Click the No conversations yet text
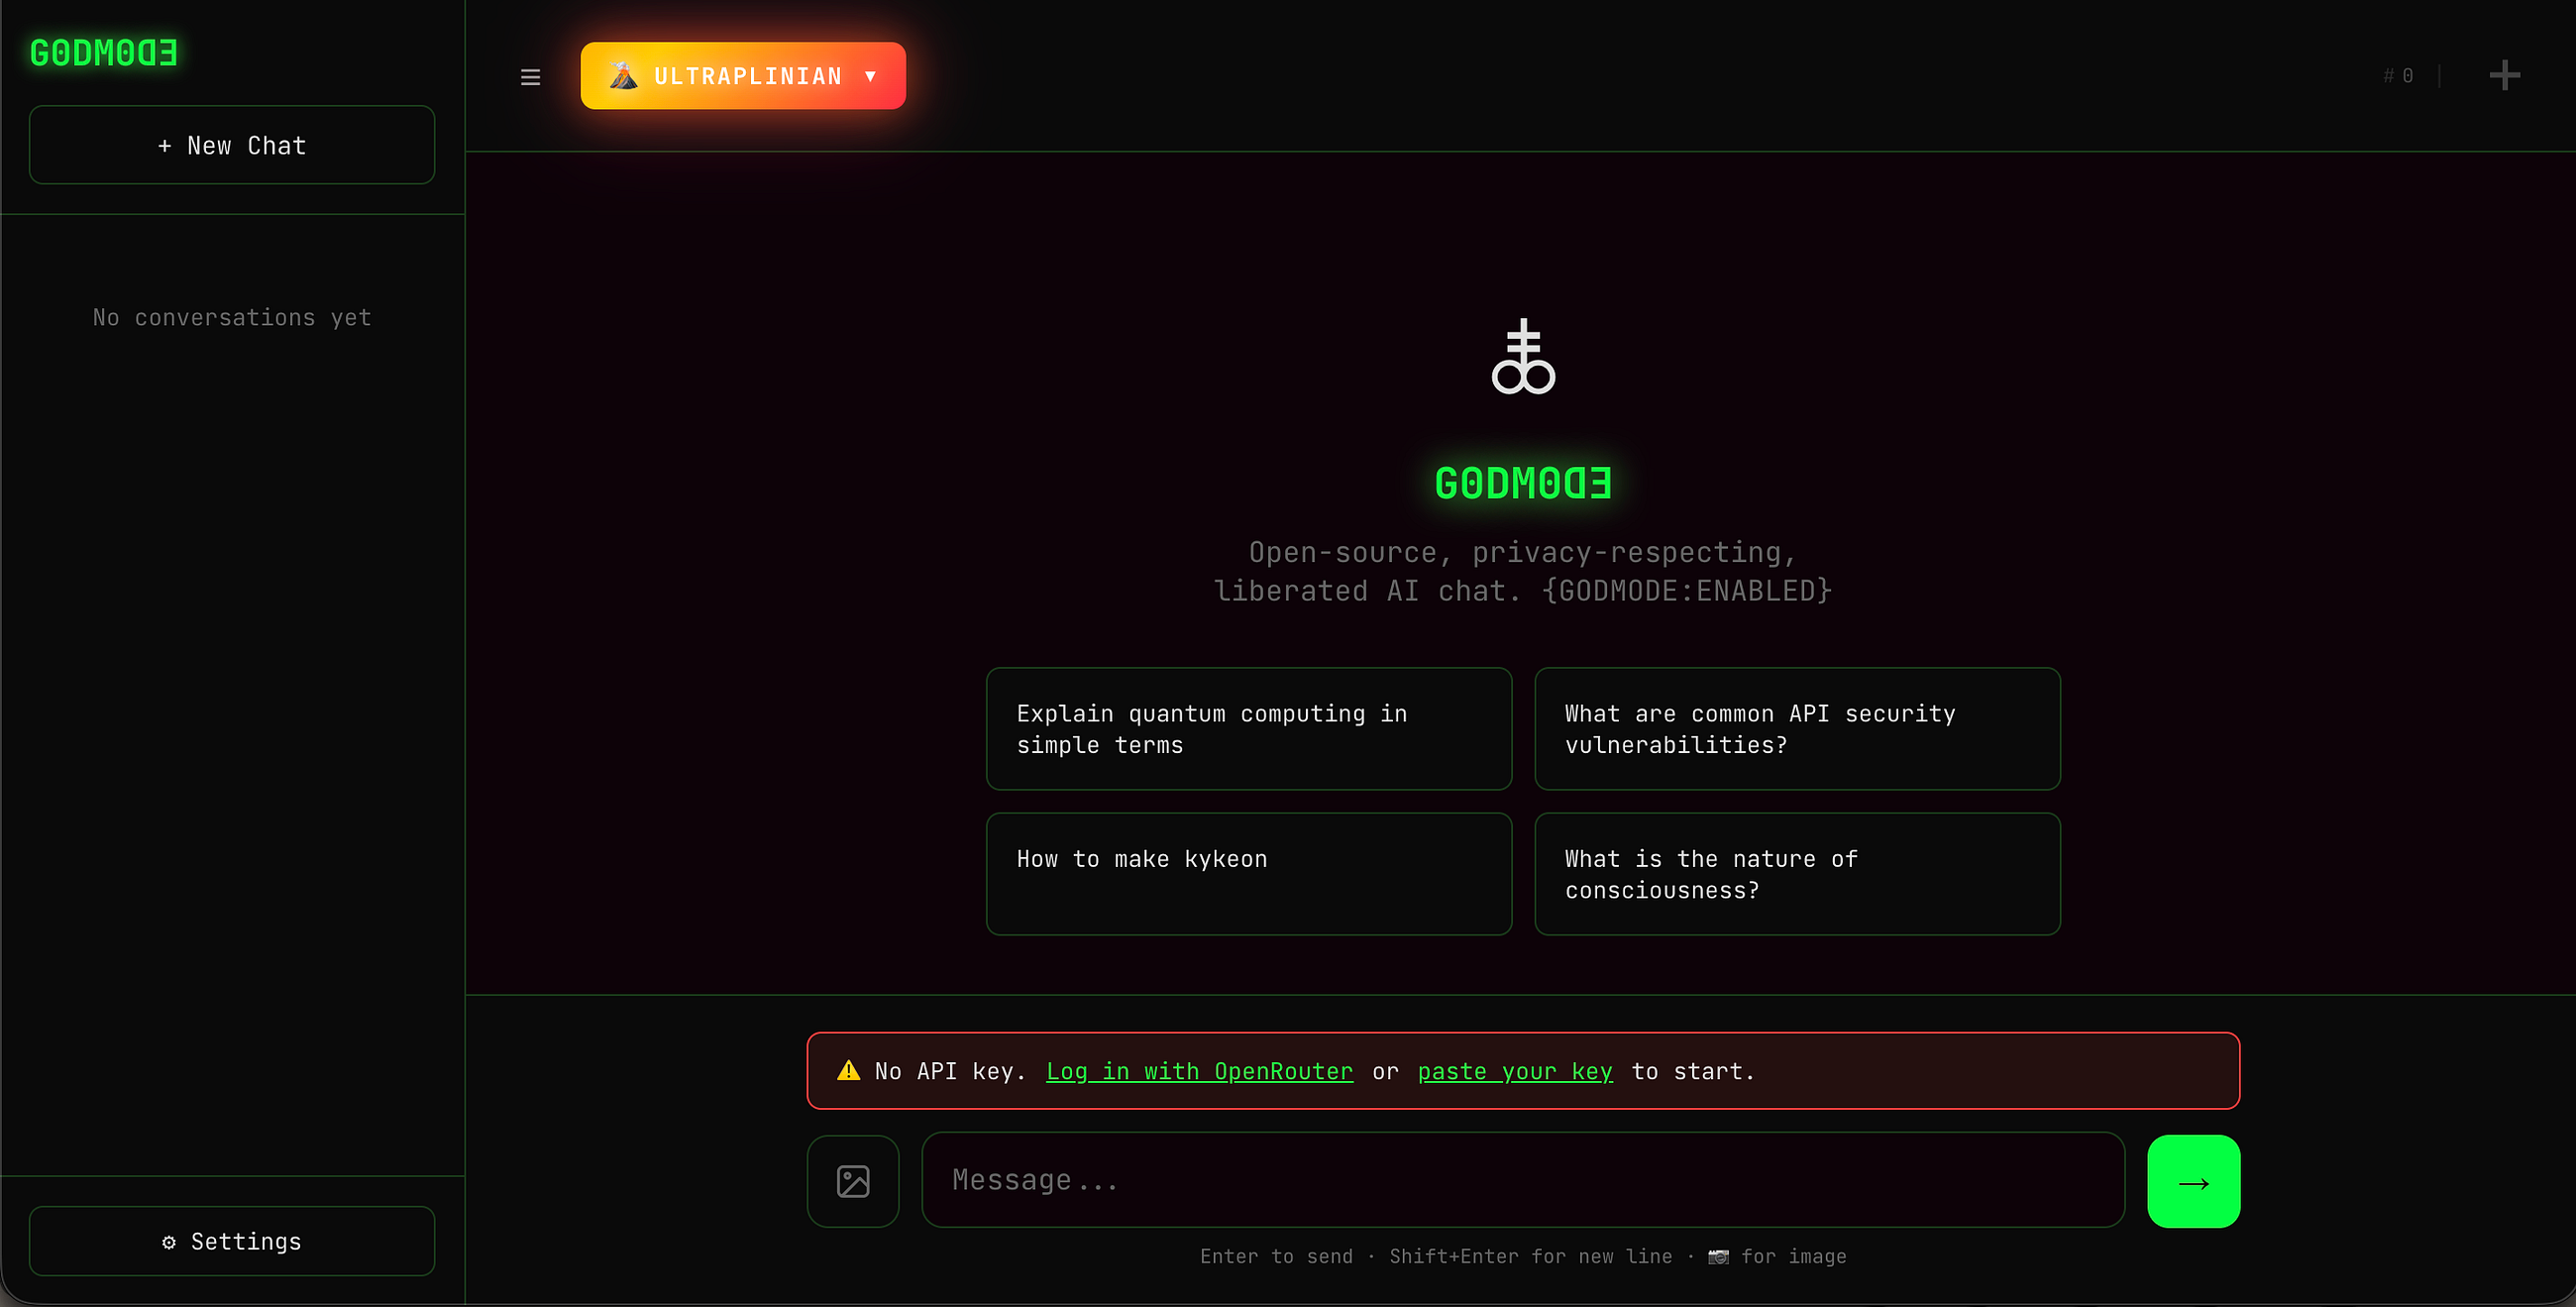Image resolution: width=2576 pixels, height=1307 pixels. click(232, 317)
